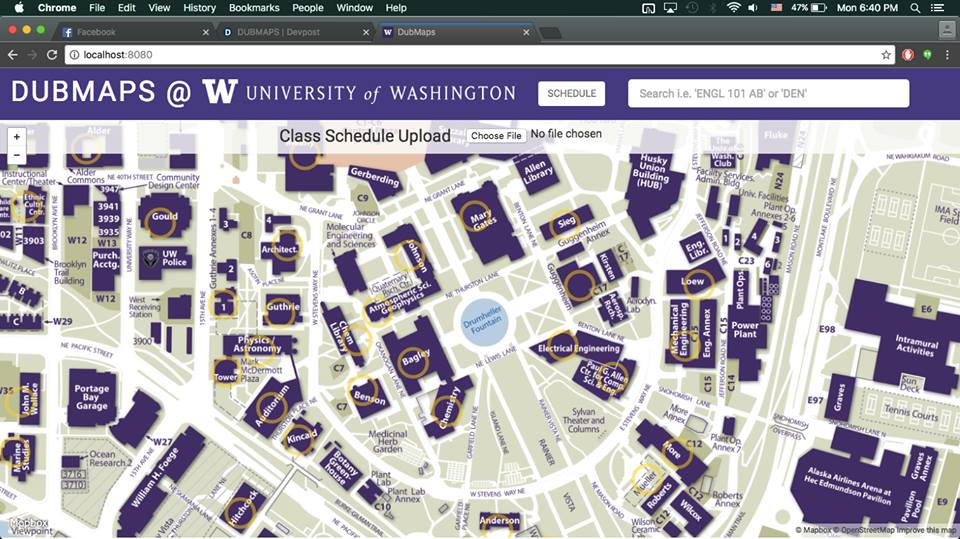The width and height of the screenshot is (960, 539).
Task: Click Choose File to upload schedule
Action: coord(497,135)
